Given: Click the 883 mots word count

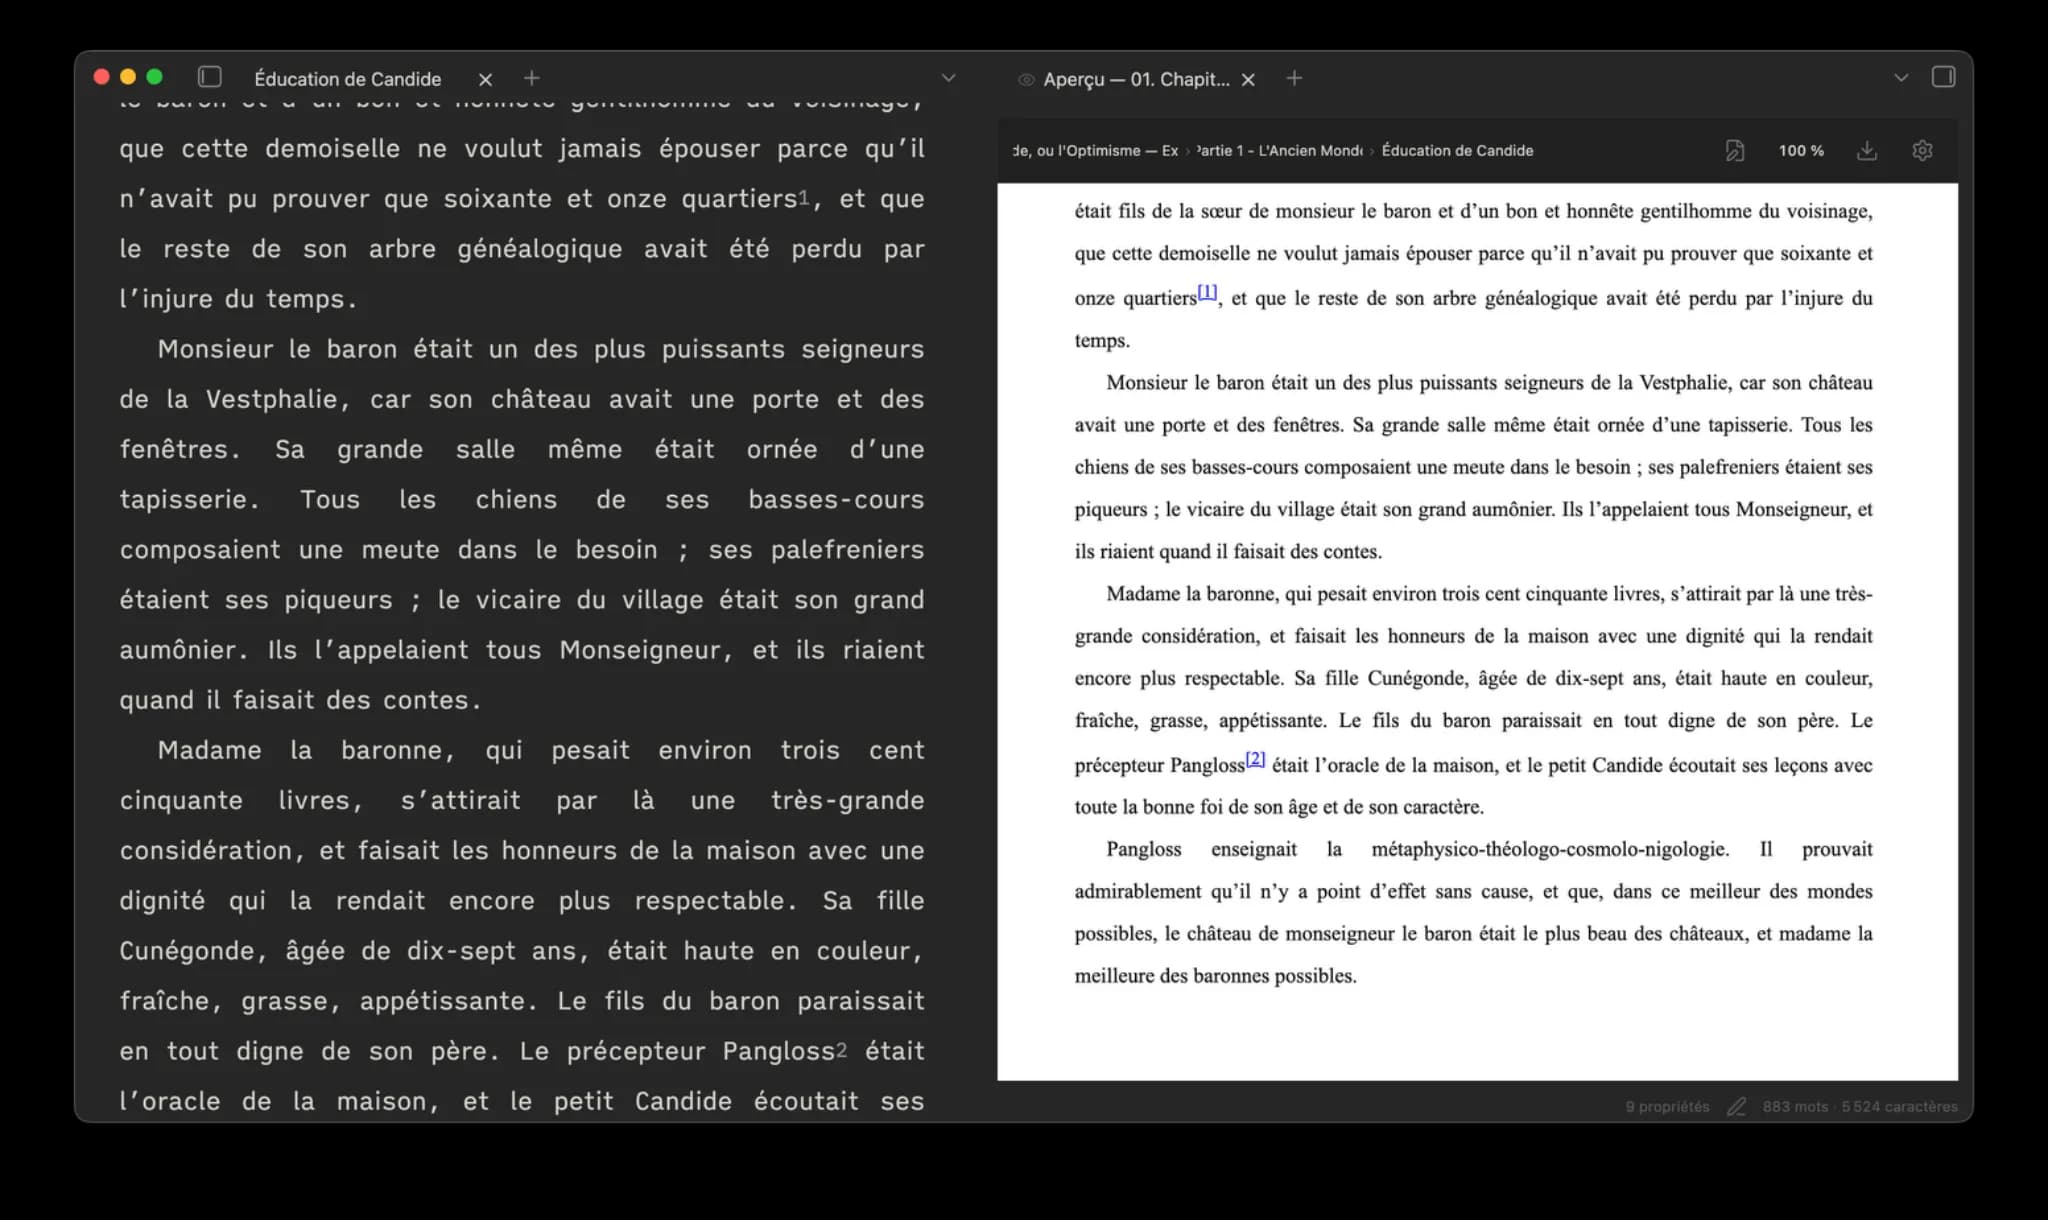Looking at the screenshot, I should point(1795,1106).
